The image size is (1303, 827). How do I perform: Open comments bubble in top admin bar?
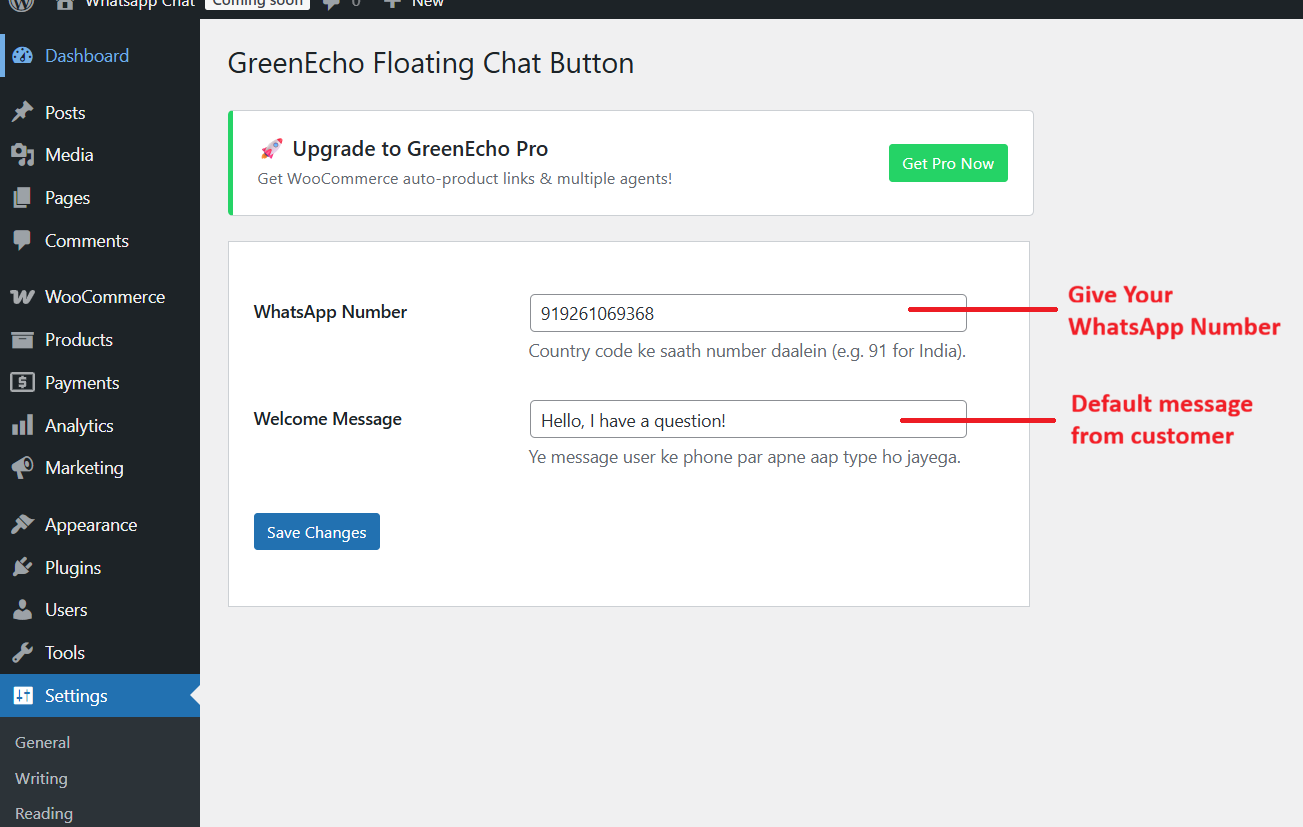(x=334, y=4)
